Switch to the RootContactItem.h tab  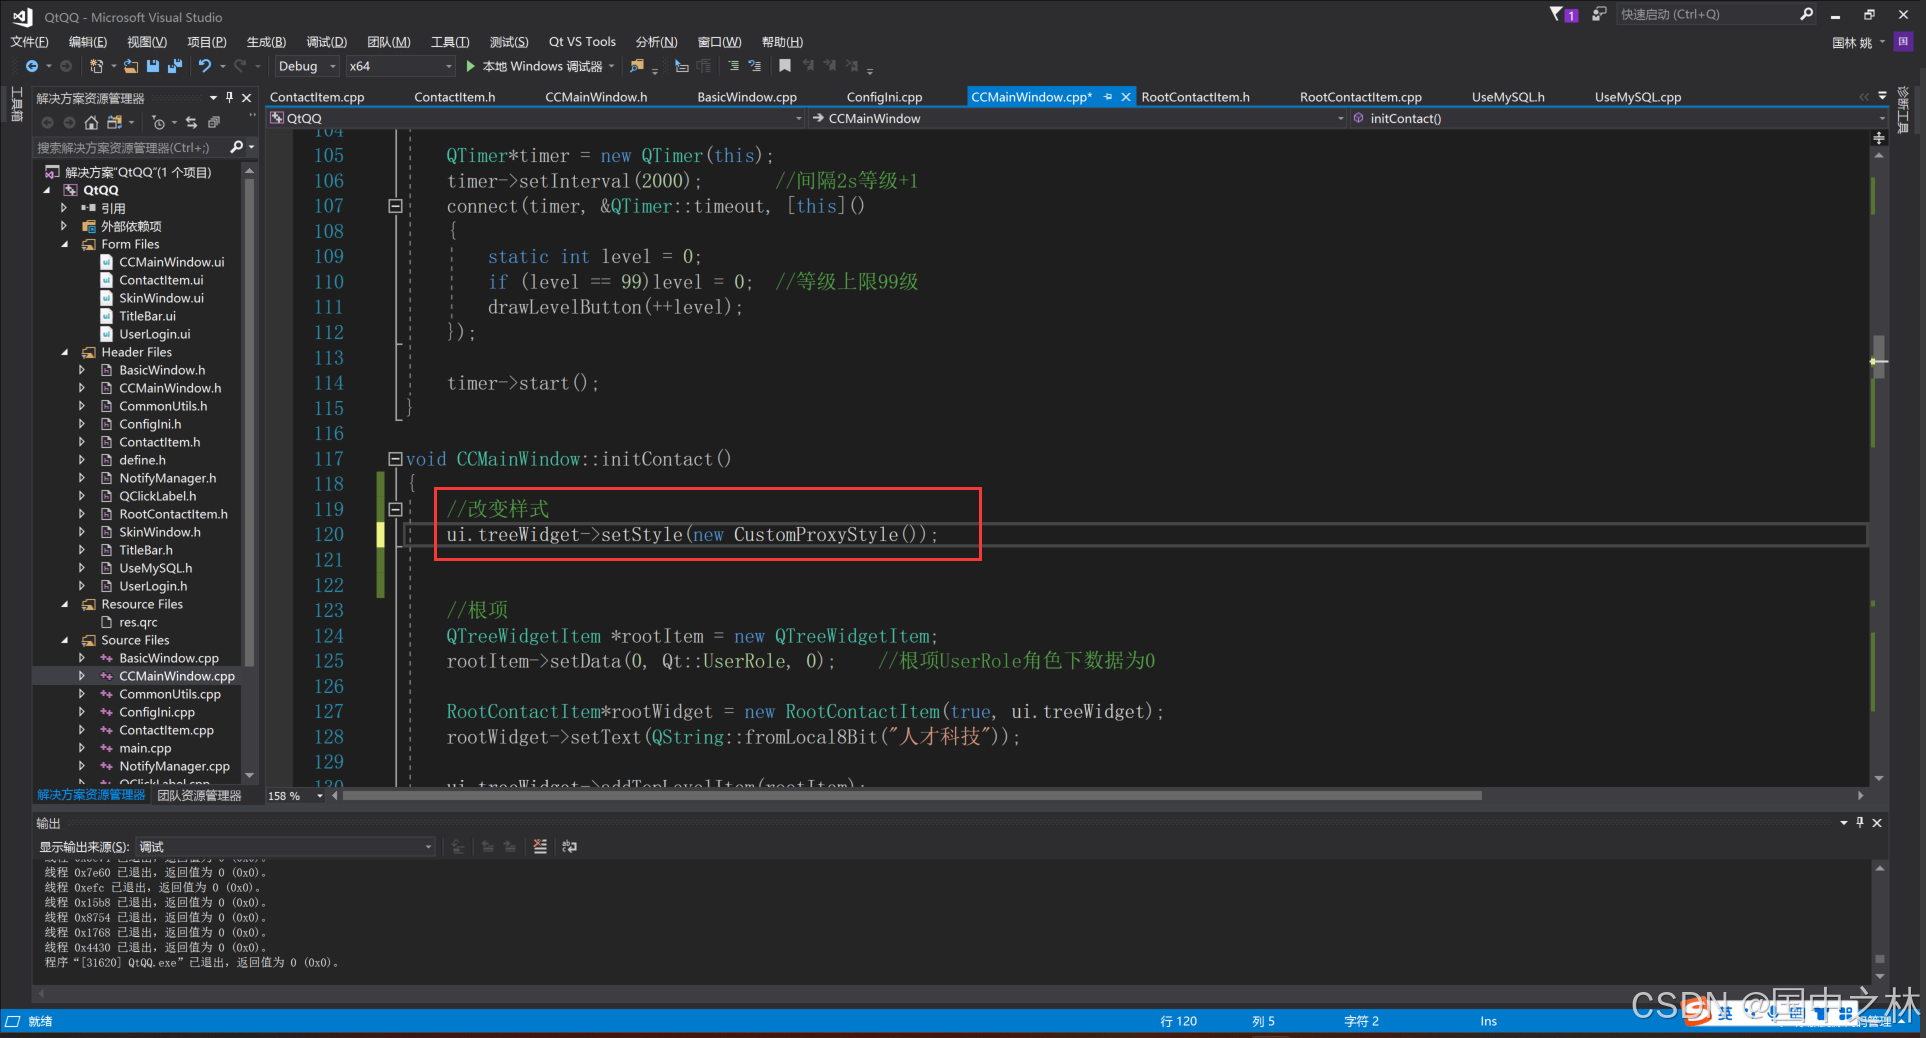pos(1195,97)
